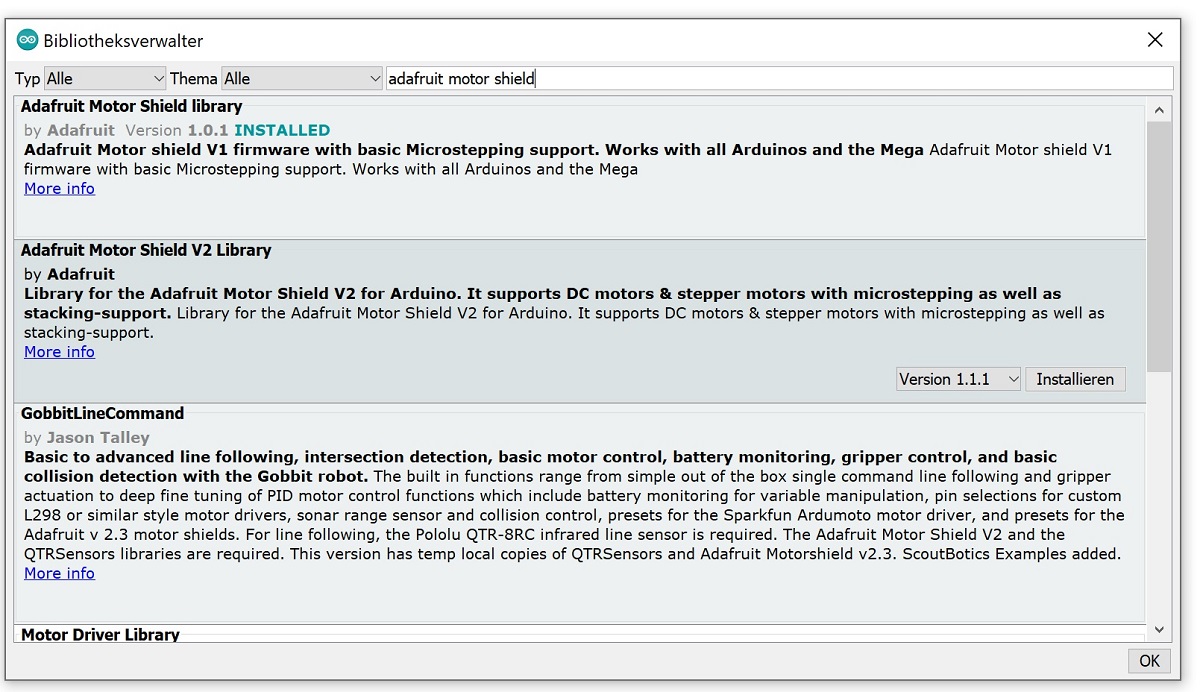The width and height of the screenshot is (1200, 692).
Task: Click the Thema label
Action: [193, 78]
